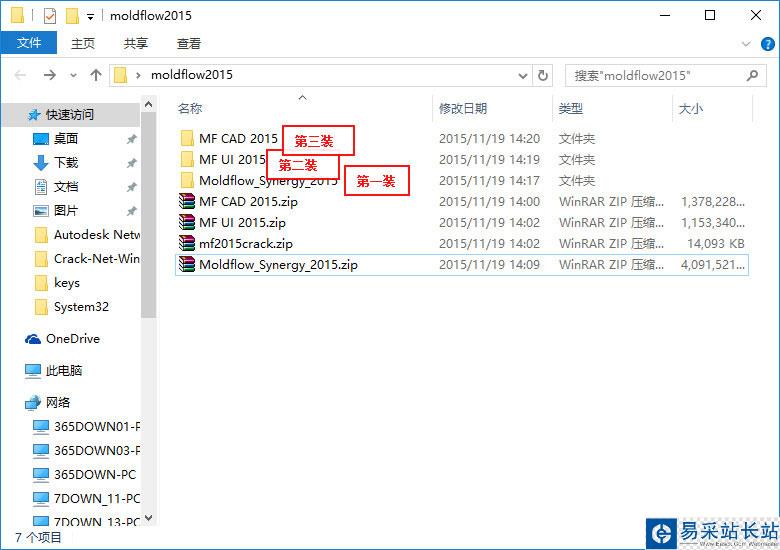The width and height of the screenshot is (780, 550).
Task: Click the properties icon in quick access toolbar
Action: pos(50,16)
